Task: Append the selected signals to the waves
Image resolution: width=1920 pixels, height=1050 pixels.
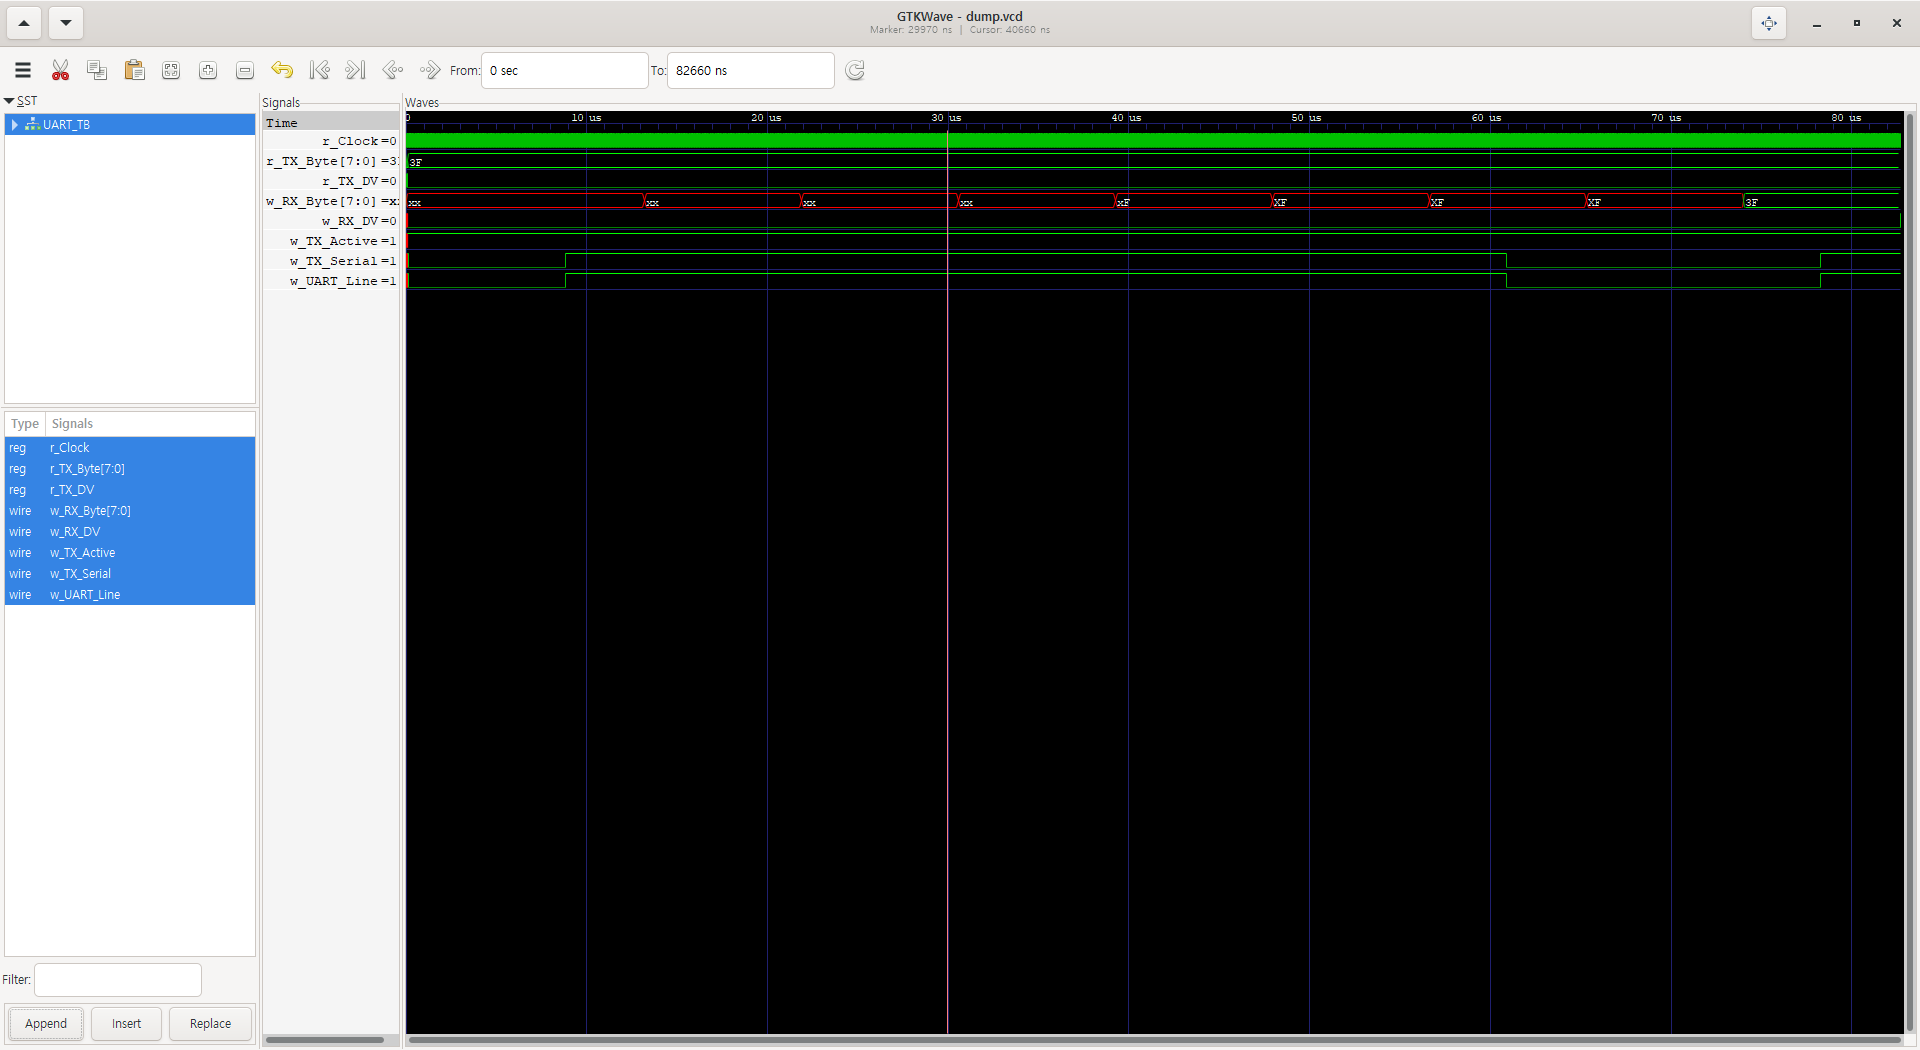Action: click(45, 1023)
